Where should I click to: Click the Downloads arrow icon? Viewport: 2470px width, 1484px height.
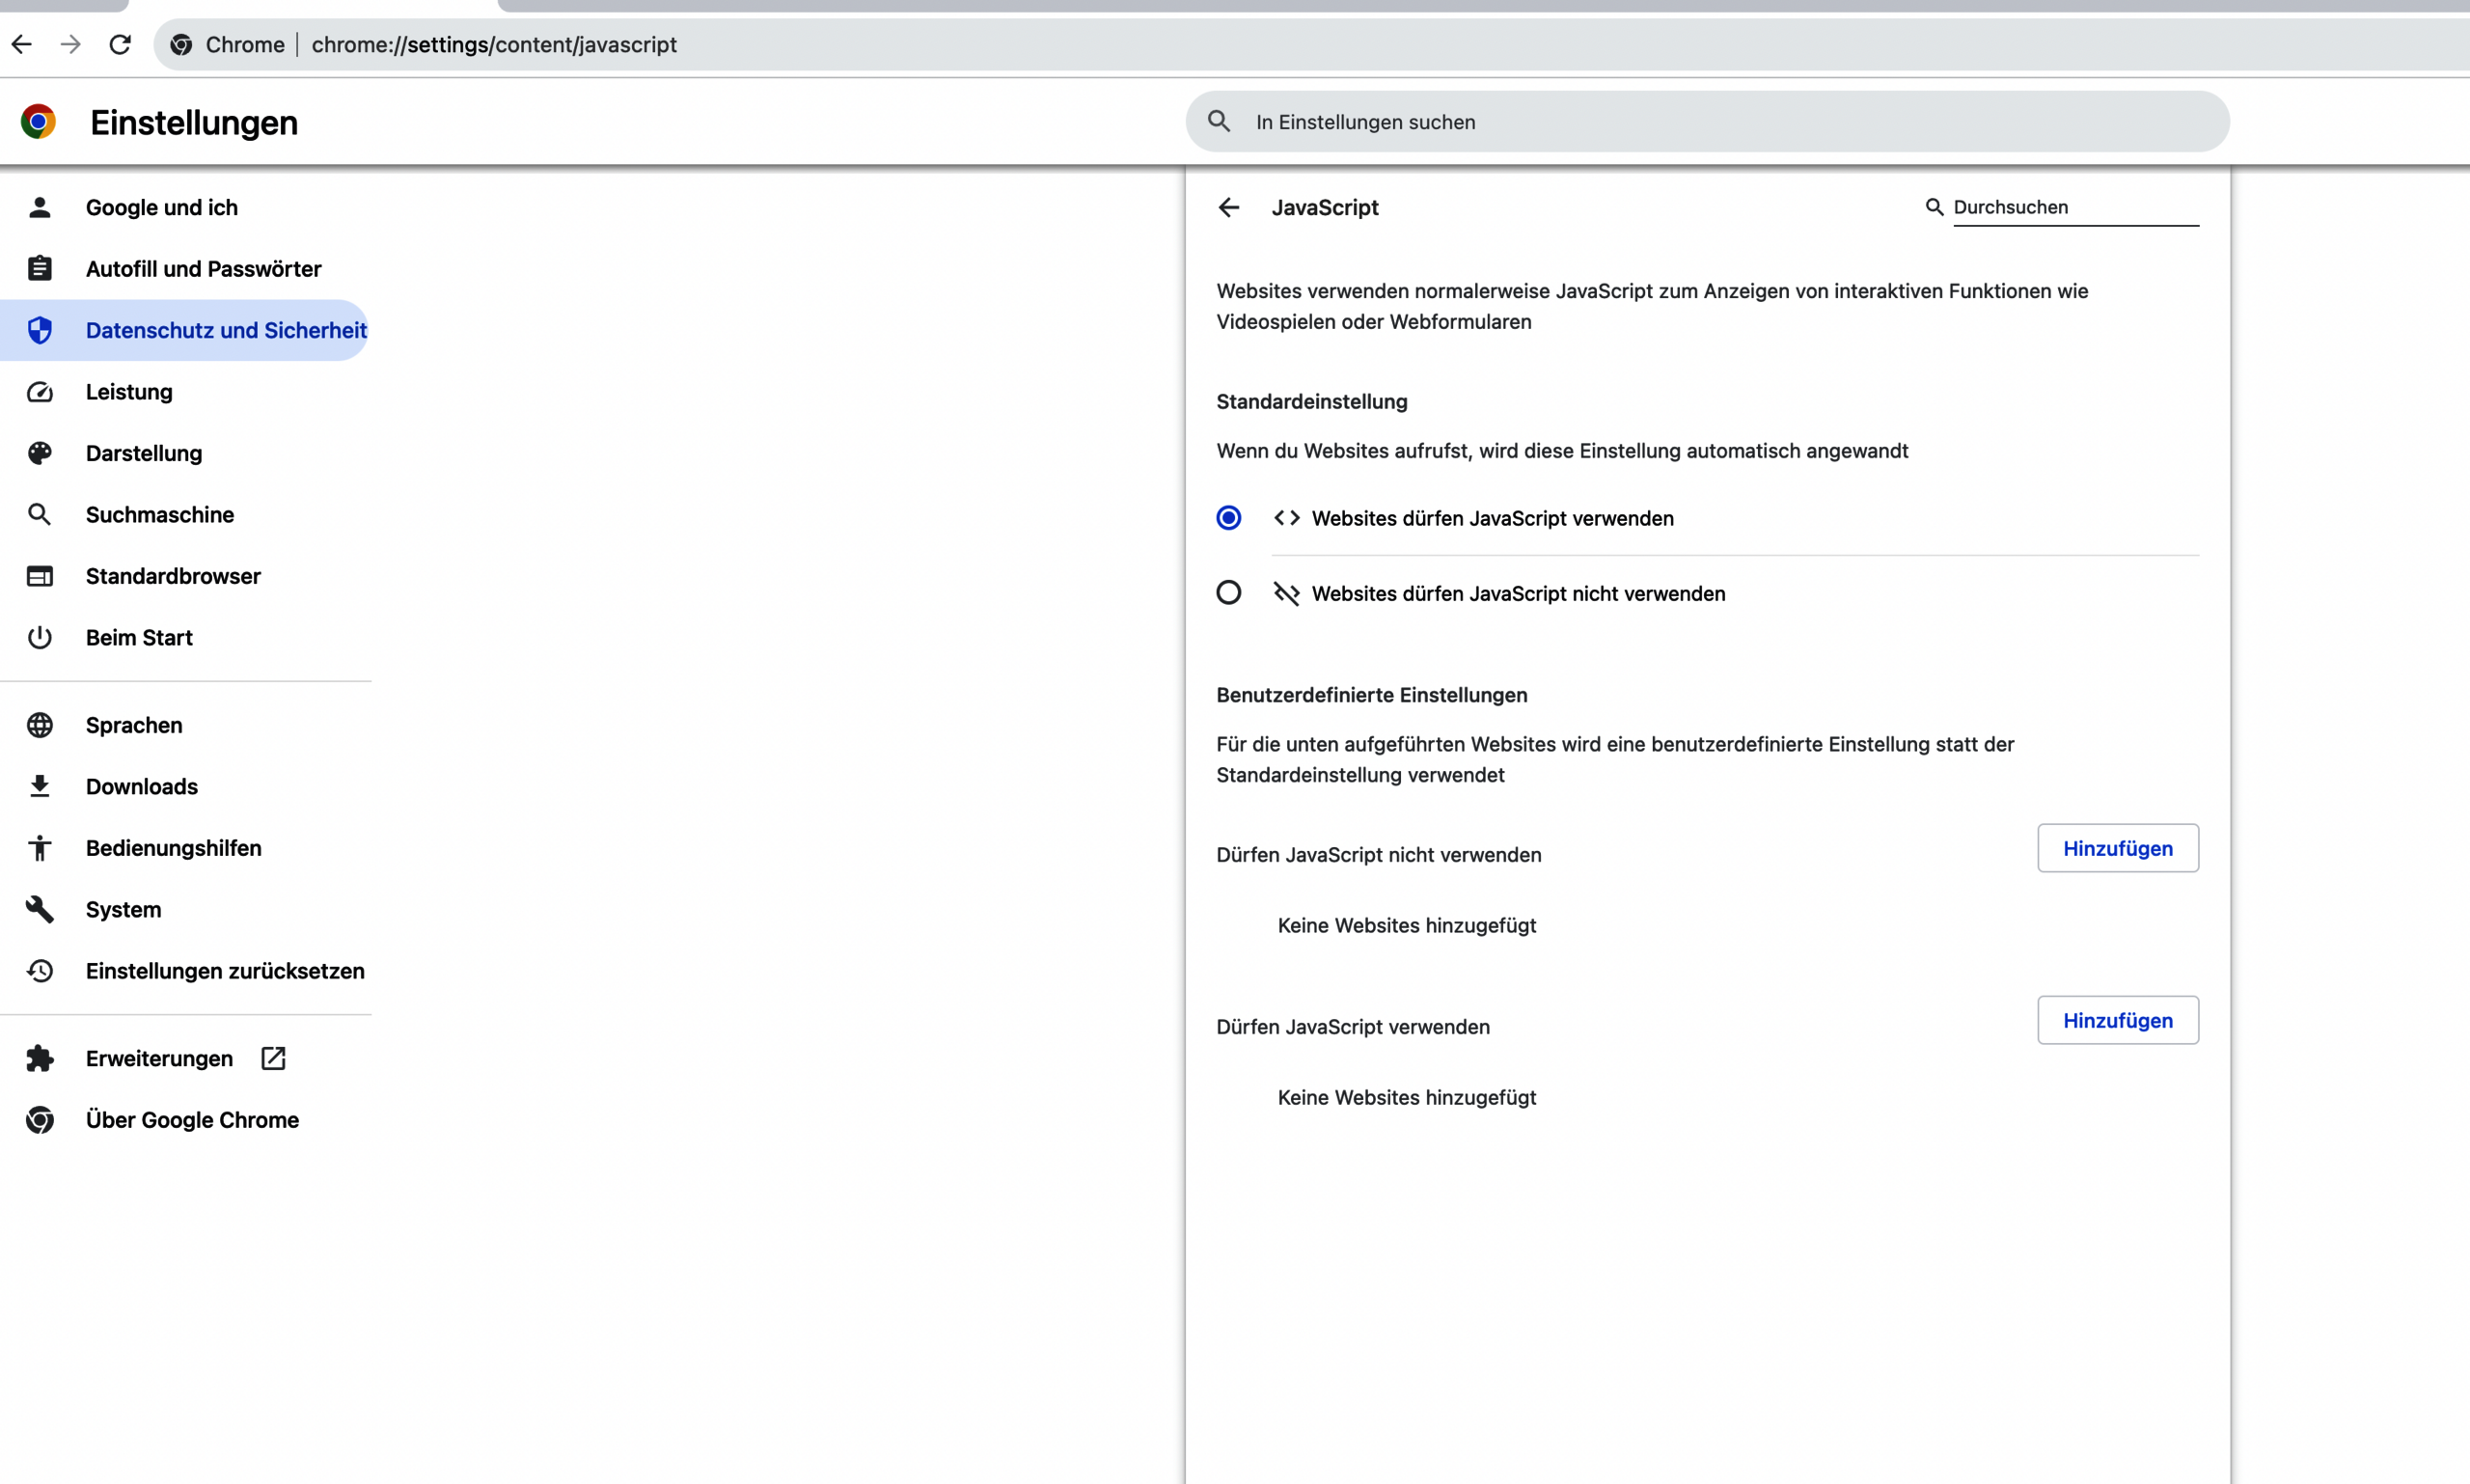39,787
